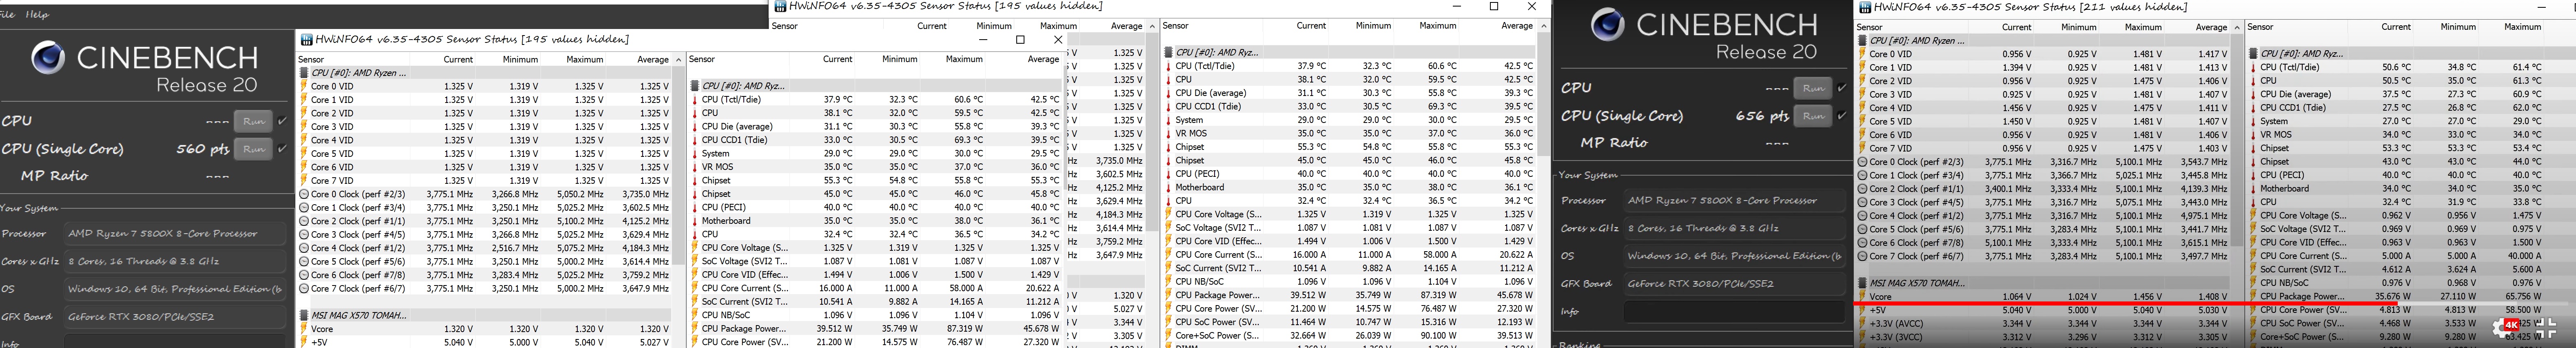Click the exit fullscreen icon in the bottom-right corner
Image resolution: width=2576 pixels, height=348 pixels.
click(2546, 329)
